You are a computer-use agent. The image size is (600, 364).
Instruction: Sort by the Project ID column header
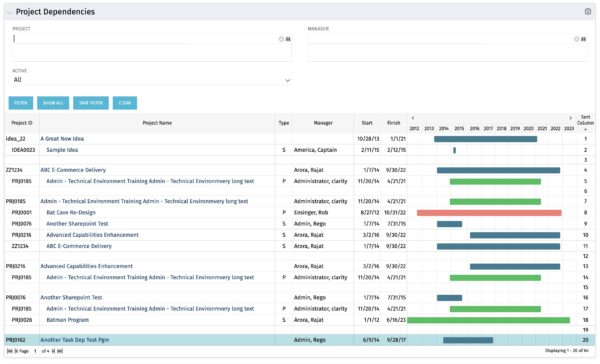22,123
